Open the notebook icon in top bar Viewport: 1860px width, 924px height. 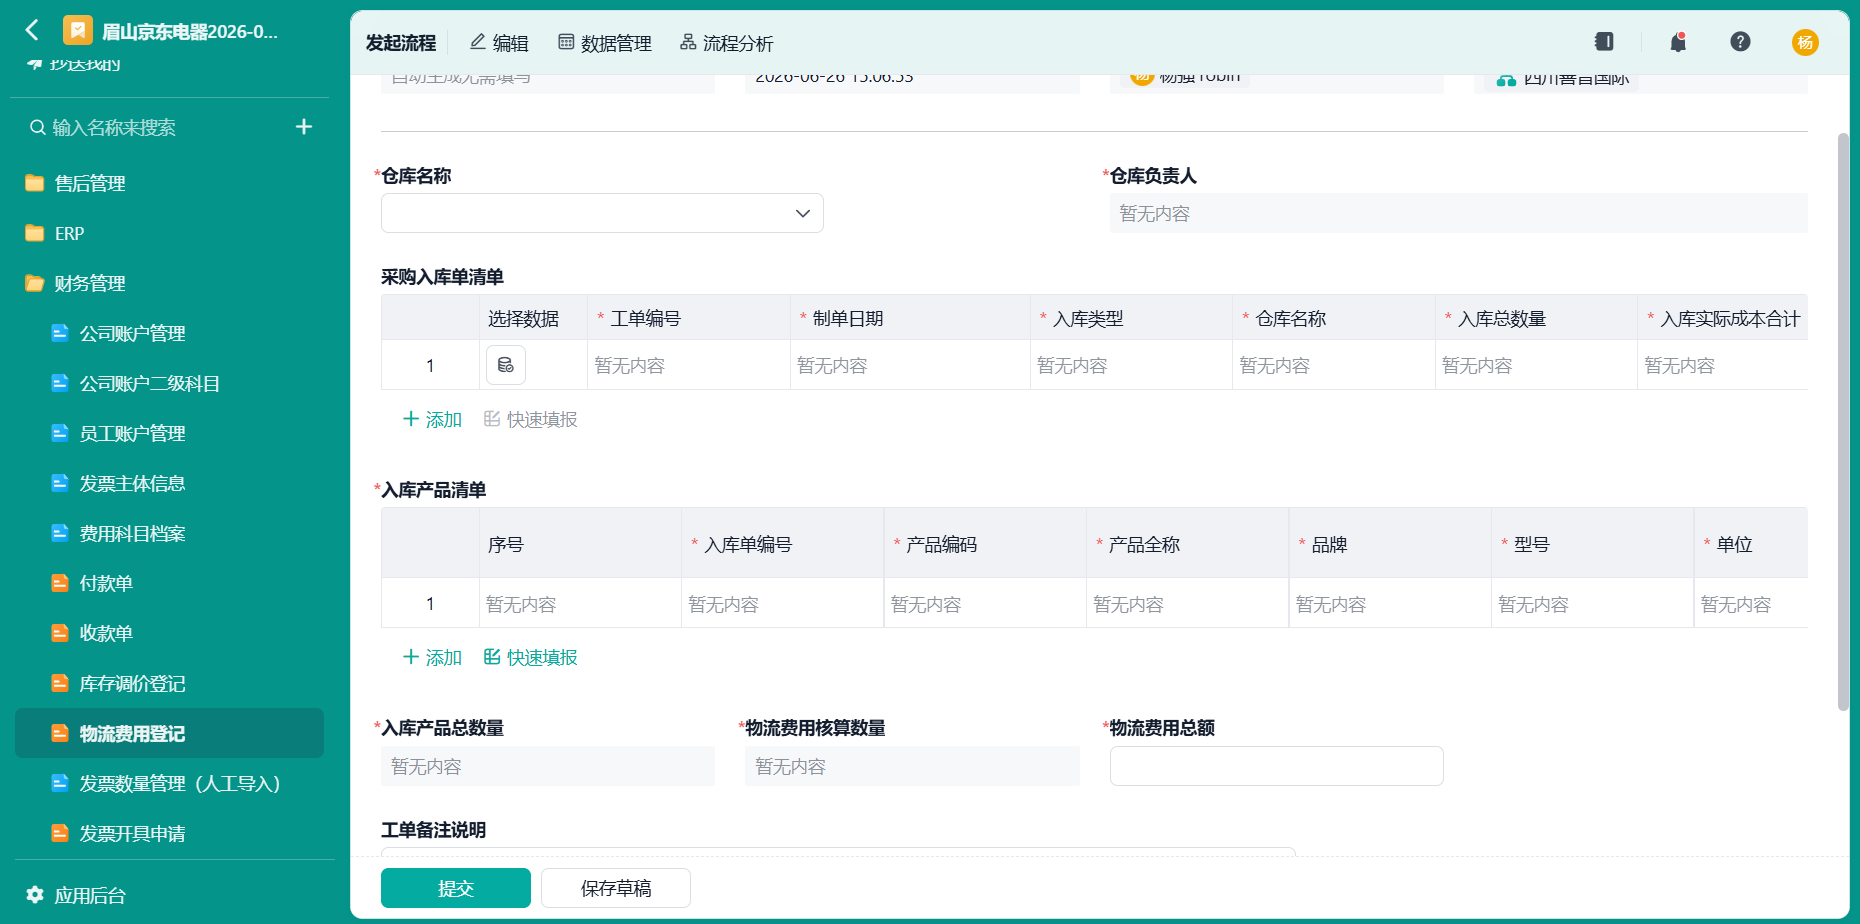pos(1604,42)
